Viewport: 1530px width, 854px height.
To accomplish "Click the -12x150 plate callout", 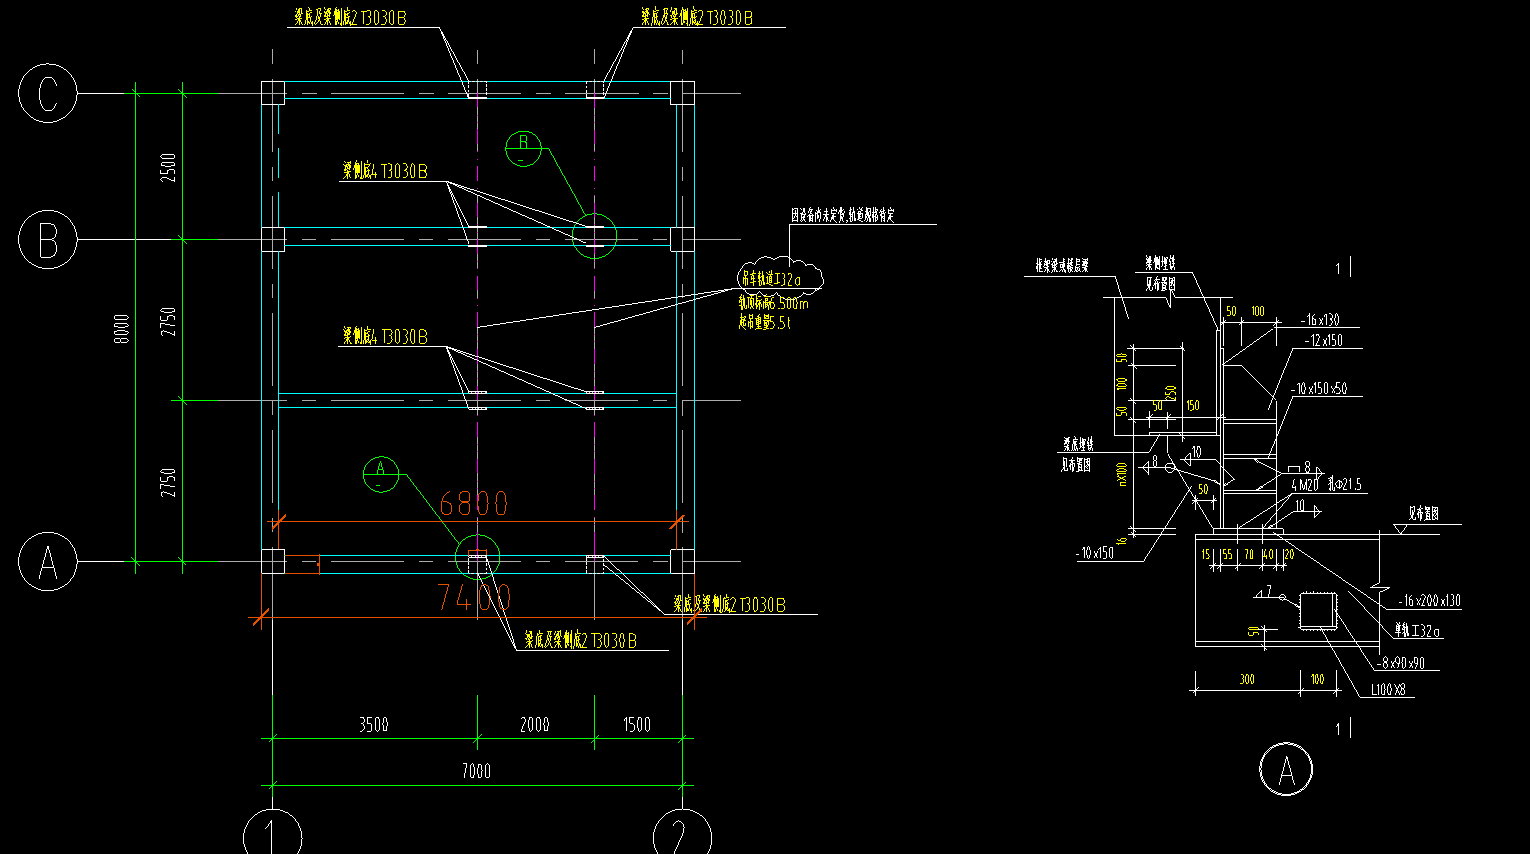I will [1323, 340].
